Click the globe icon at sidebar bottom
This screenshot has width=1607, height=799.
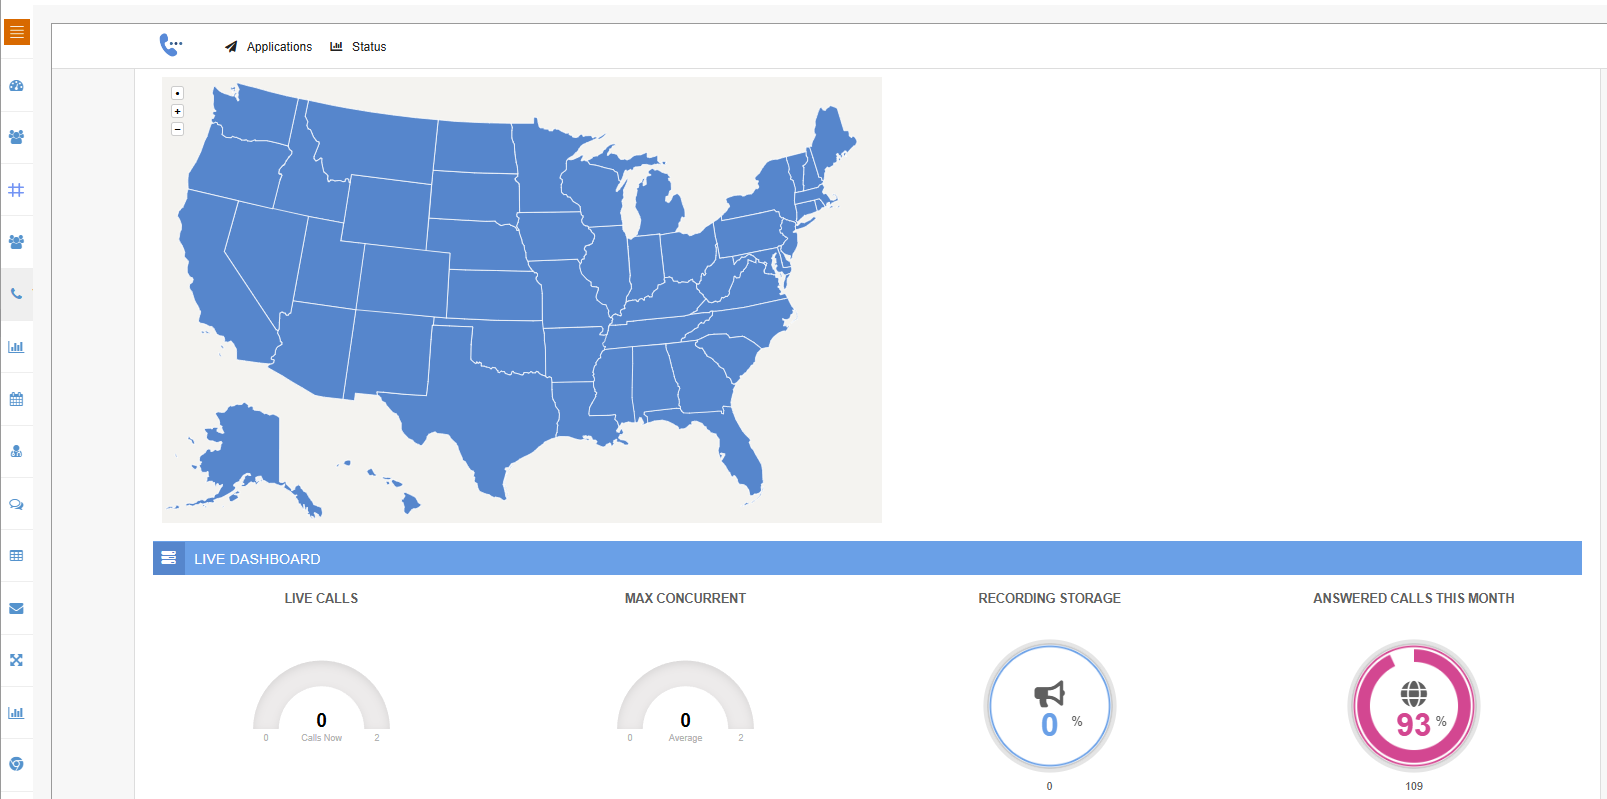click(16, 764)
